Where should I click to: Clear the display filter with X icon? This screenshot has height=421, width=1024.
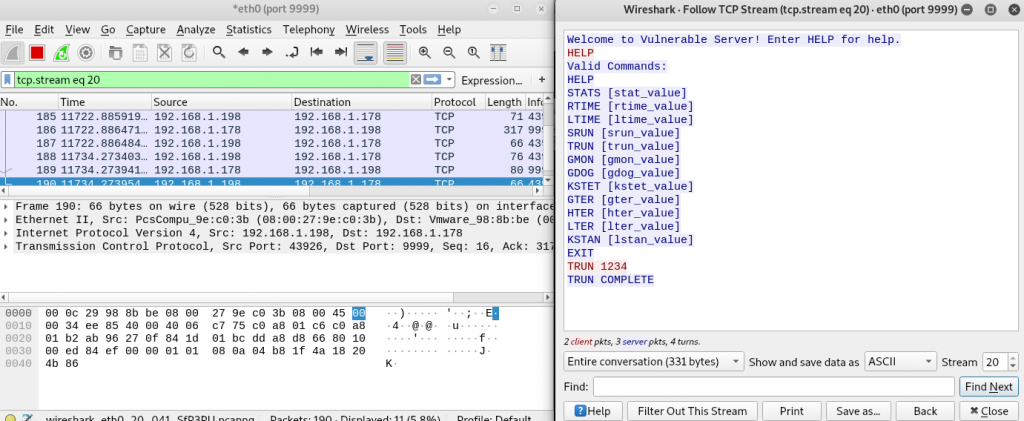point(415,80)
